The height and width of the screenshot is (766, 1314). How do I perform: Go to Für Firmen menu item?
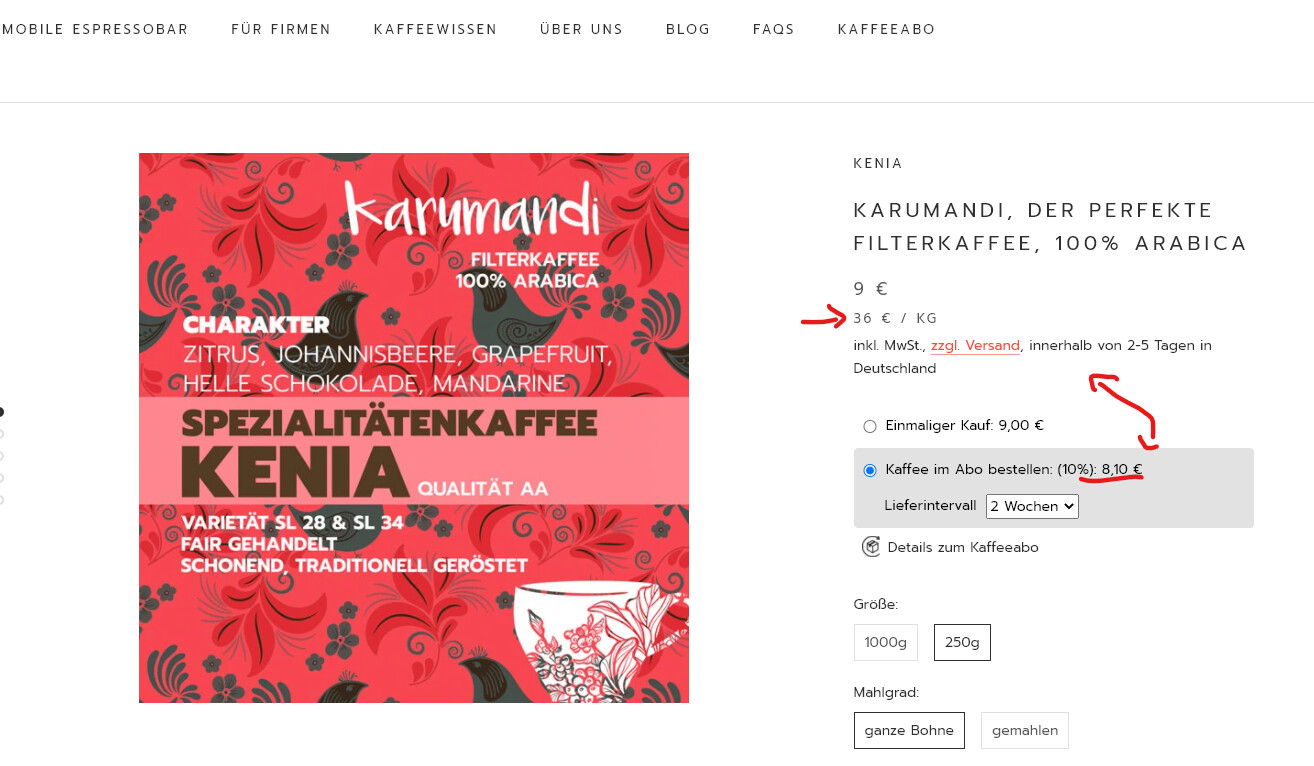[281, 29]
